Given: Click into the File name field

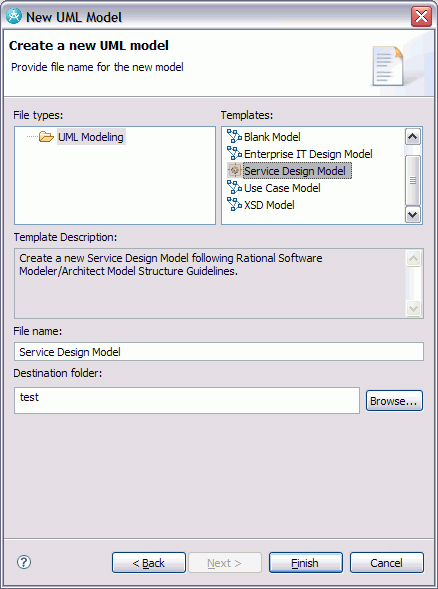Looking at the screenshot, I should (x=219, y=352).
